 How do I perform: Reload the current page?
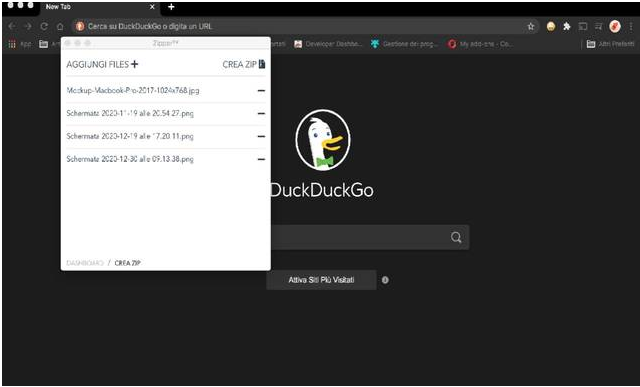[x=44, y=27]
